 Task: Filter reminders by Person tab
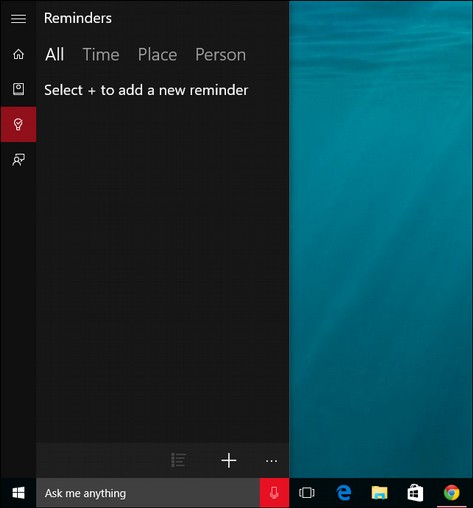point(220,54)
